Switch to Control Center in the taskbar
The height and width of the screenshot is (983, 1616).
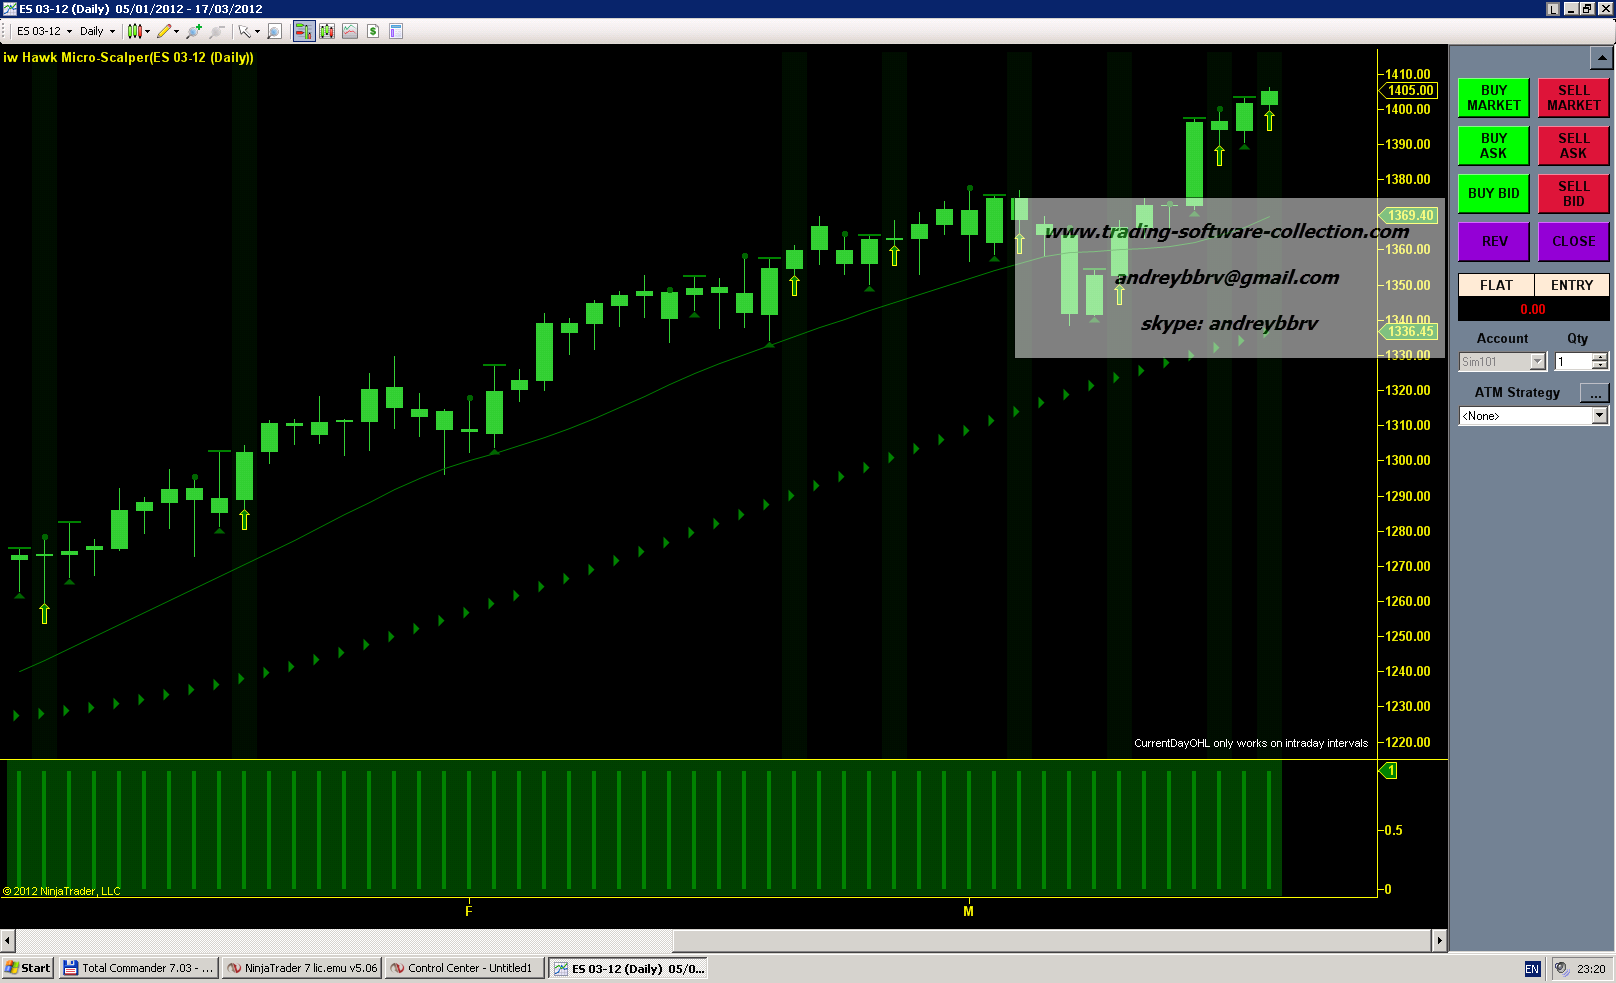466,968
